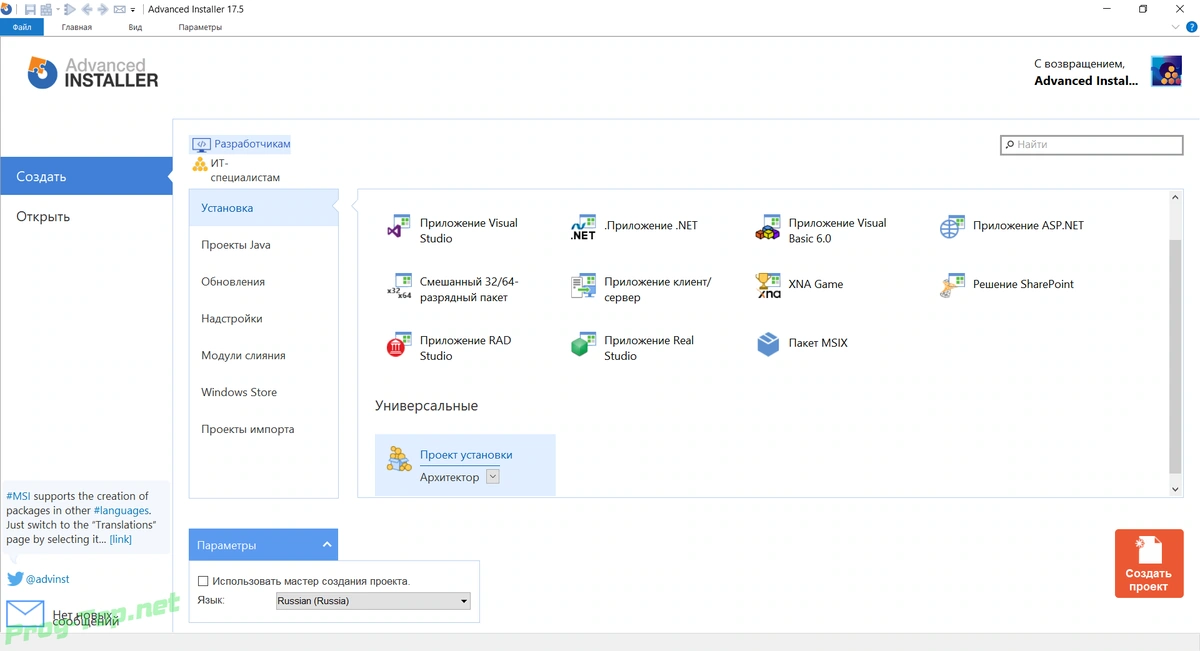Viewport: 1200px width, 651px height.
Task: Click the Back arrow in quick access toolbar
Action: (87, 10)
